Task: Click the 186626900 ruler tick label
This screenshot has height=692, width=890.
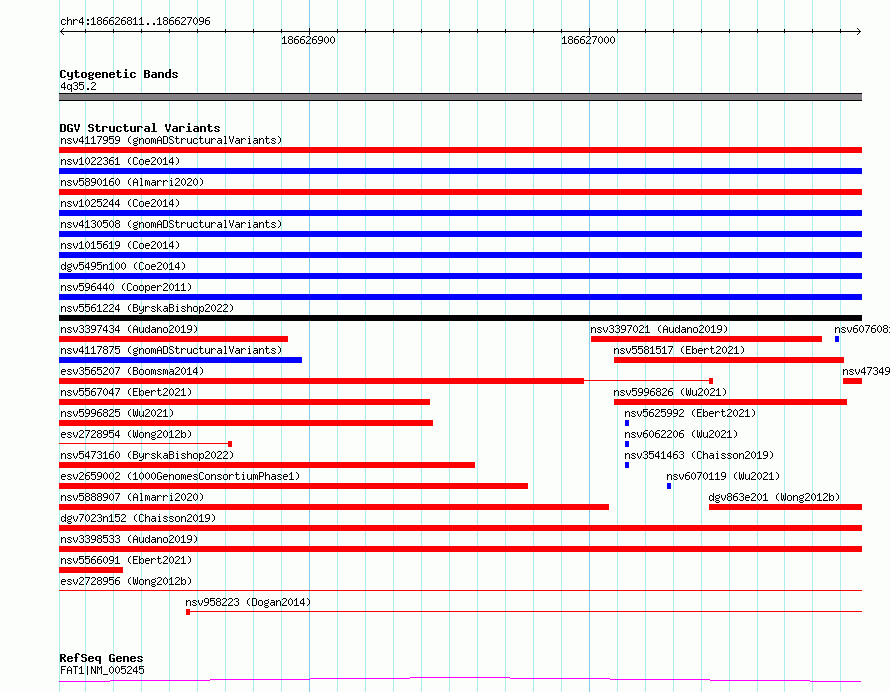Action: (x=308, y=40)
